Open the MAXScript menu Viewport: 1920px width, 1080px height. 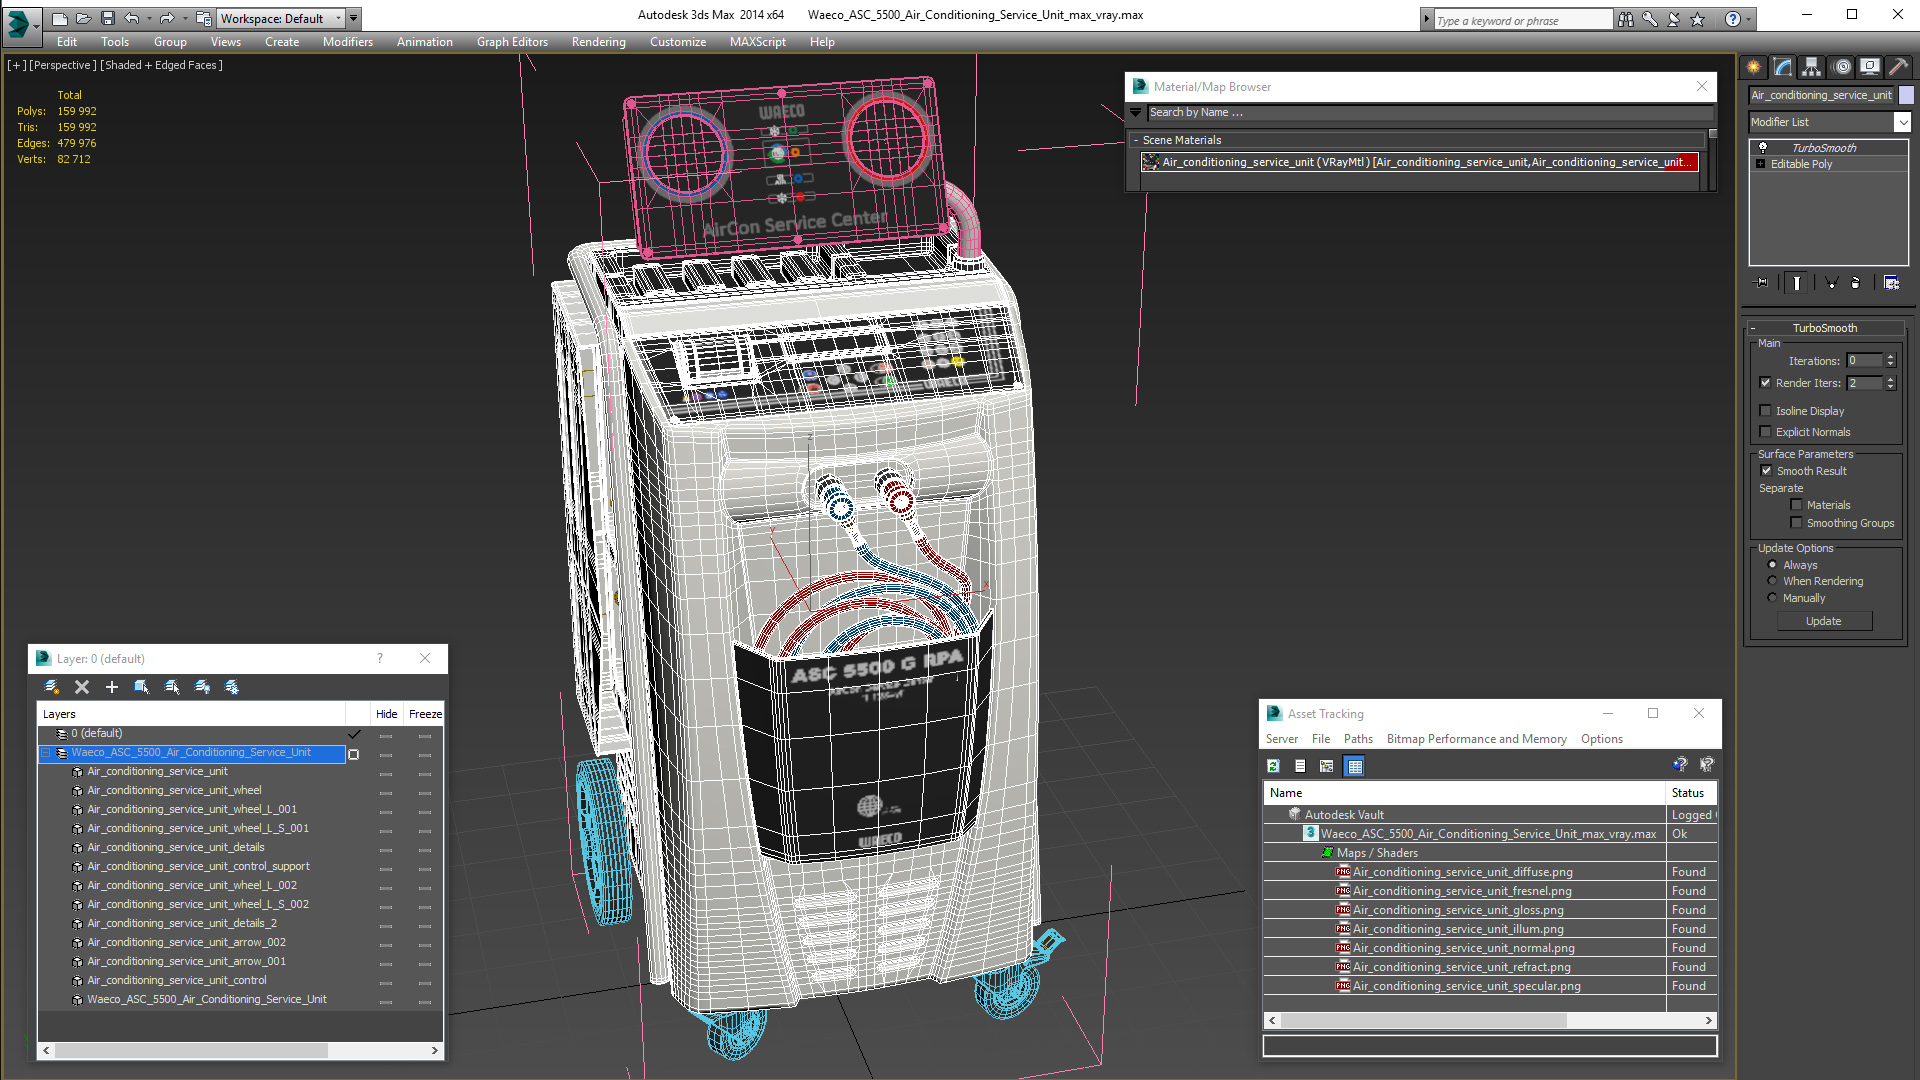757,42
